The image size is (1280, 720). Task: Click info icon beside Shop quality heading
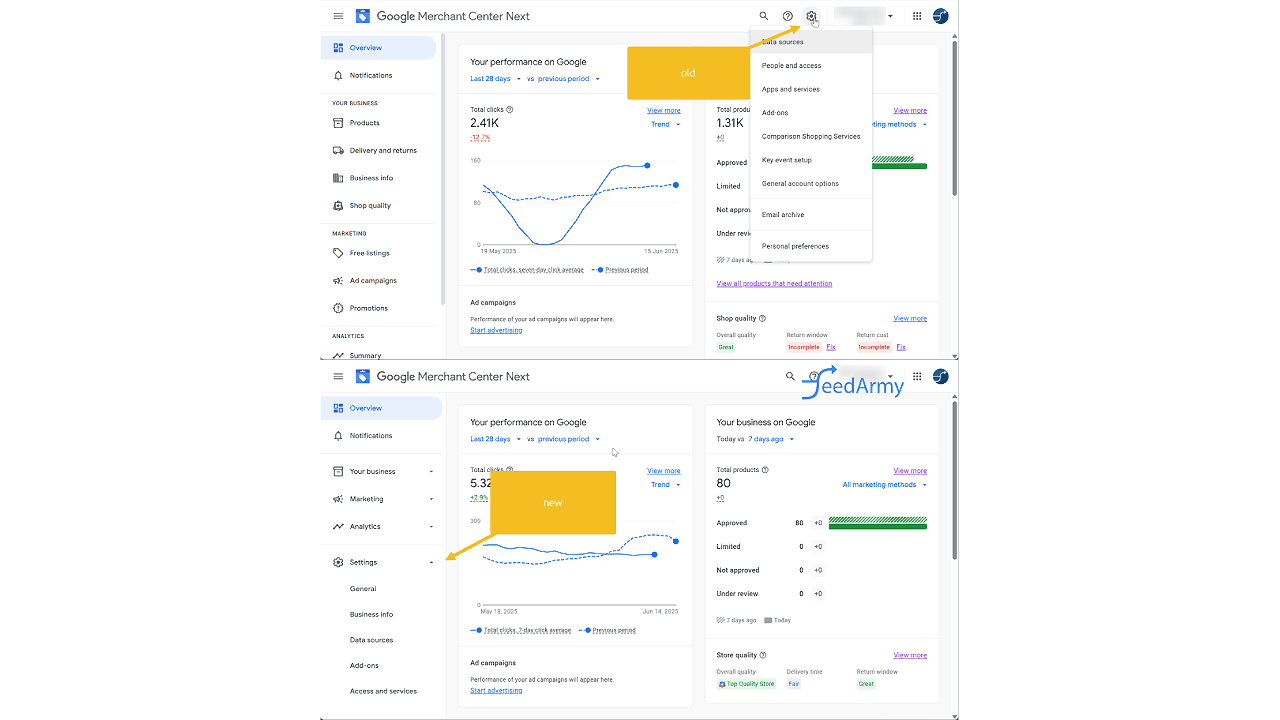pos(762,318)
